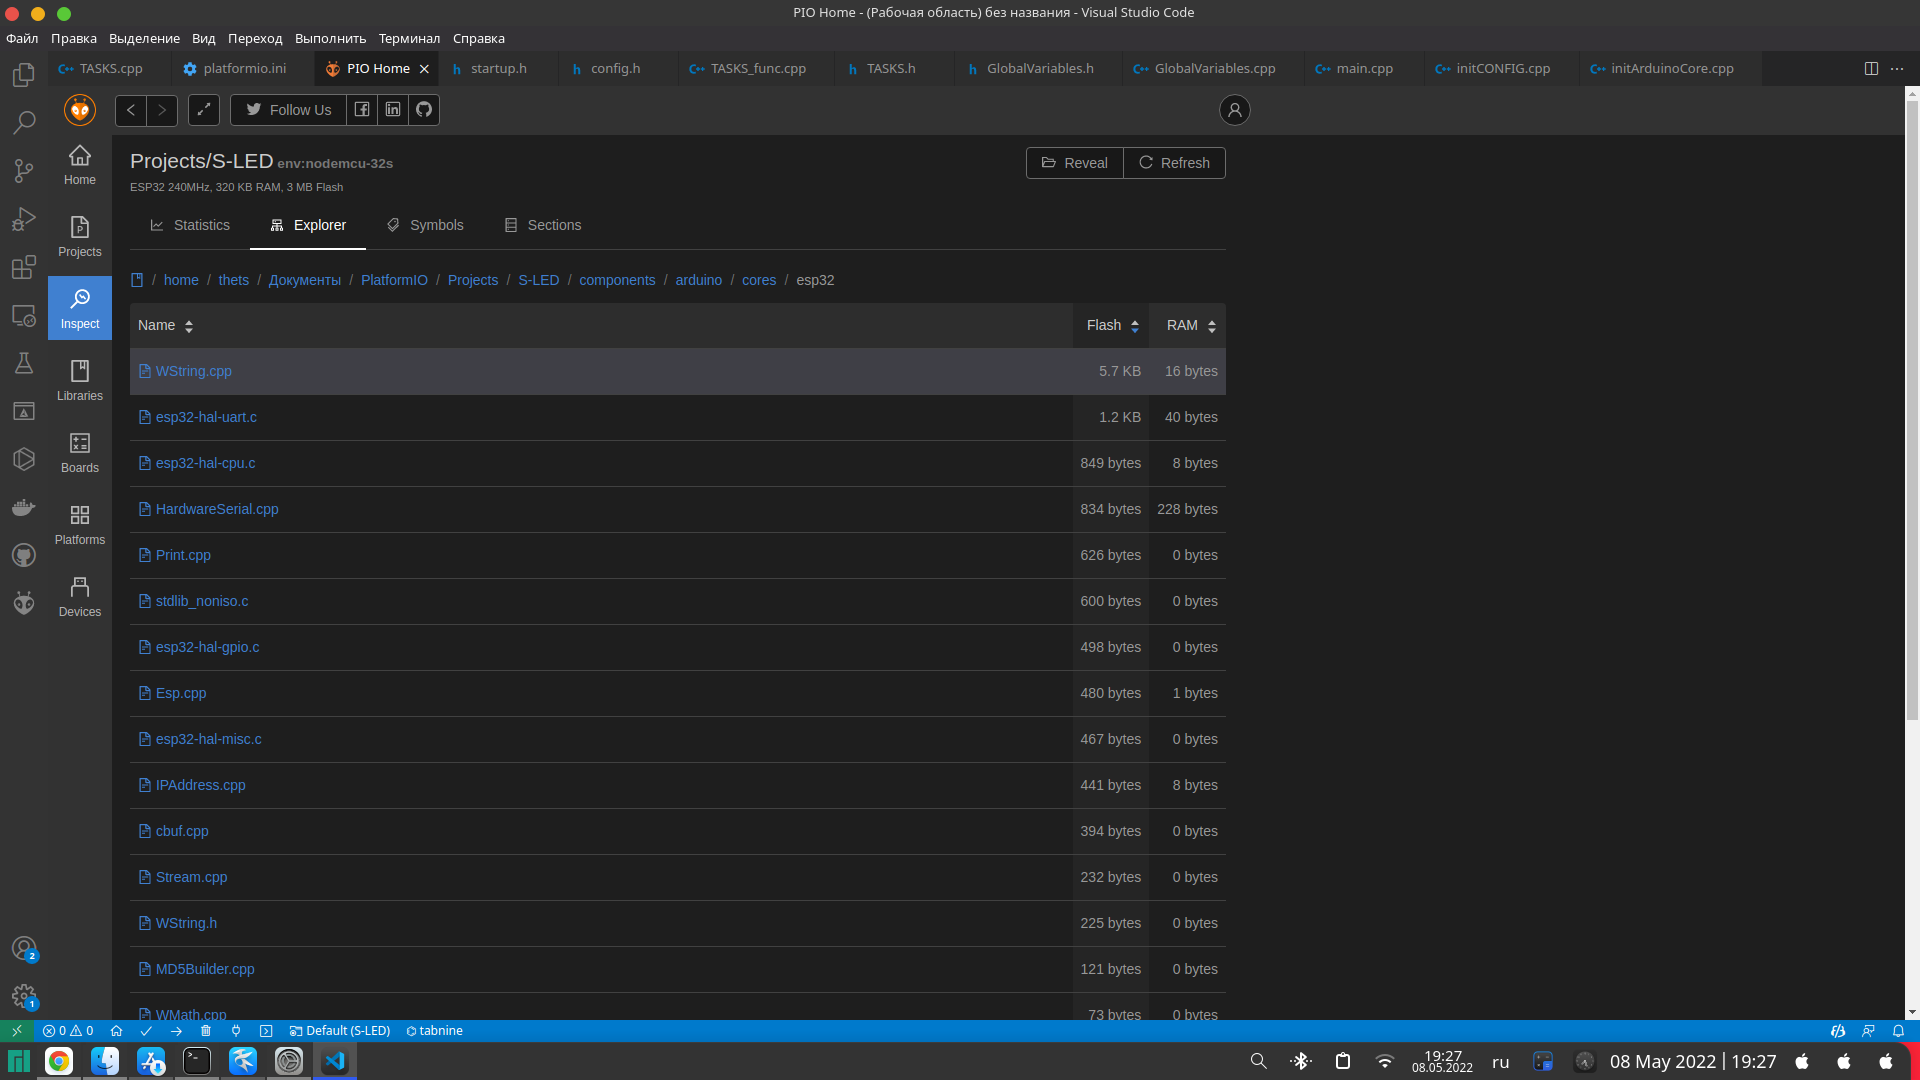Navigate back with PIO left arrow
The height and width of the screenshot is (1080, 1920).
[x=131, y=110]
